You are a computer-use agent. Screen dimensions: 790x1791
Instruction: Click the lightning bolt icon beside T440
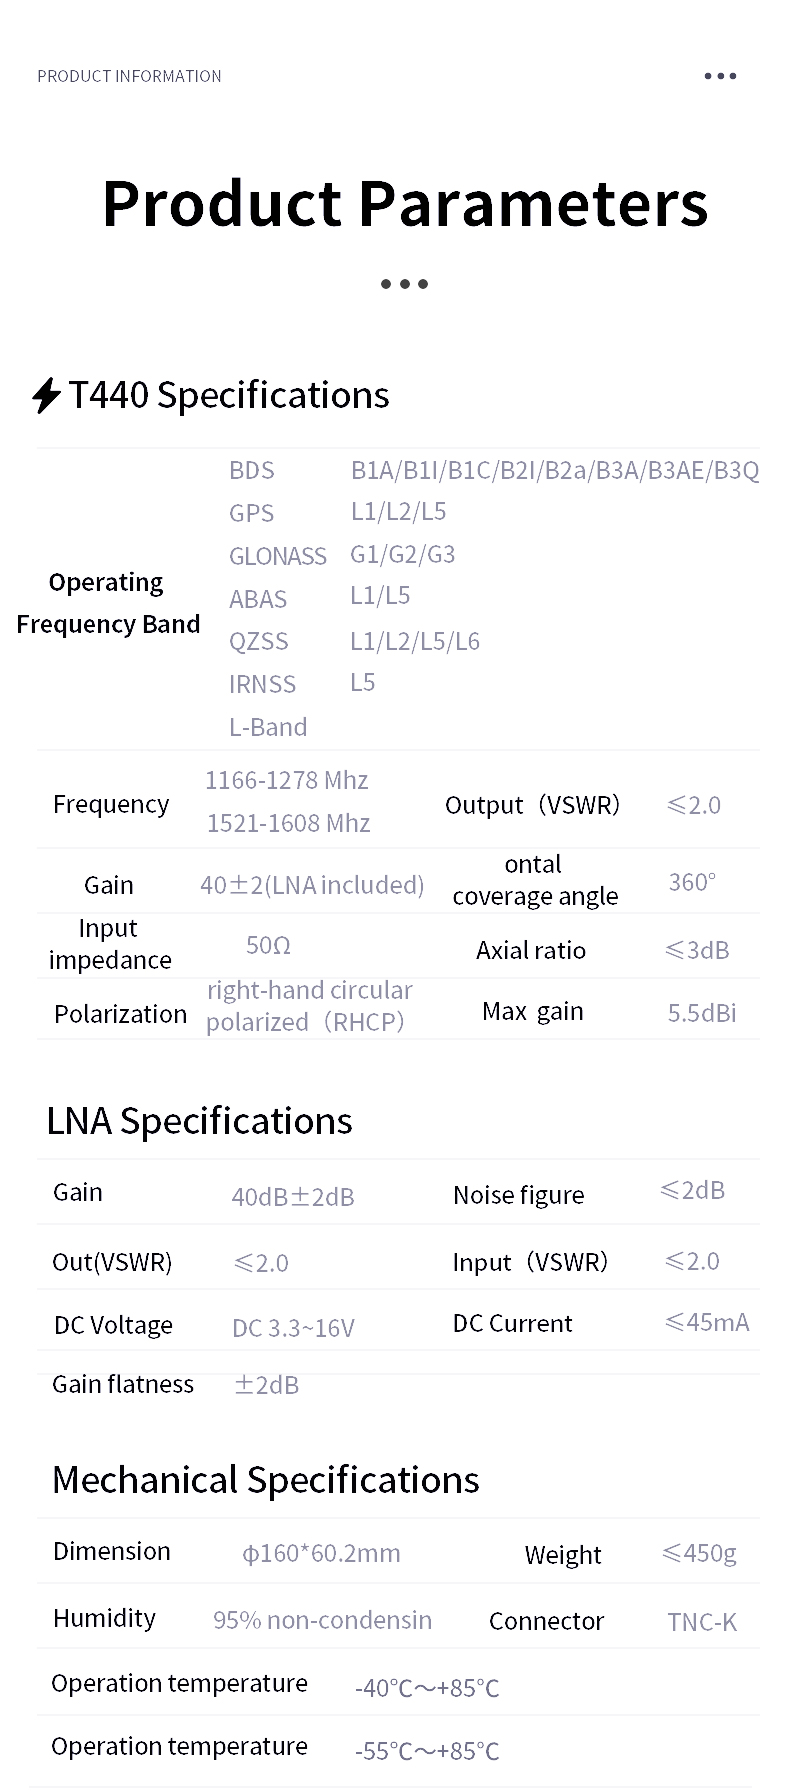pos(46,395)
